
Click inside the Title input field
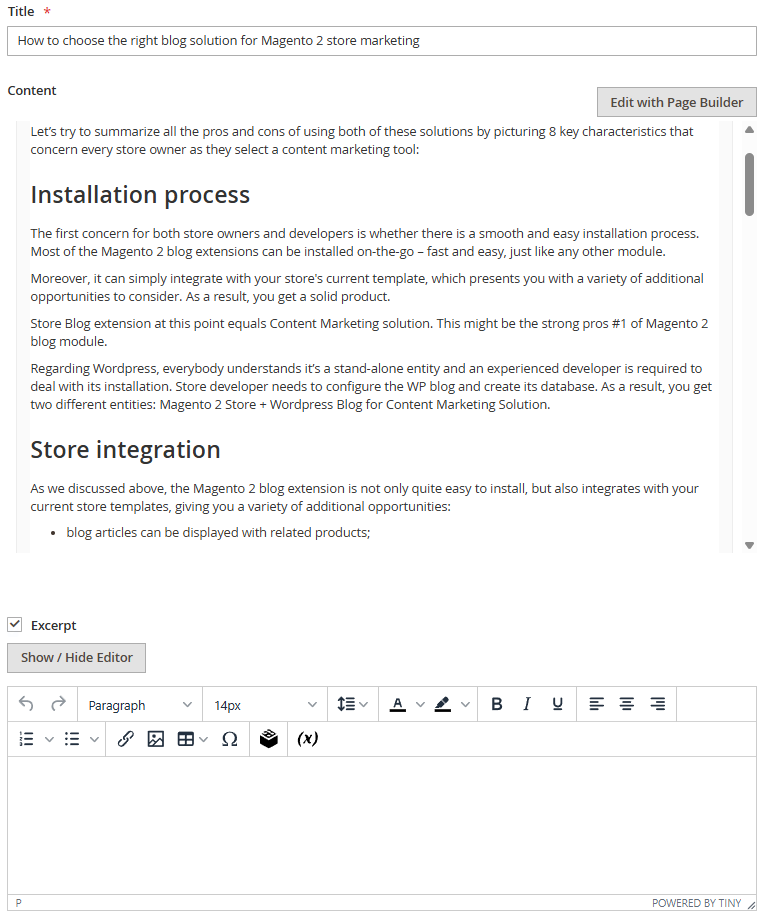(x=381, y=41)
